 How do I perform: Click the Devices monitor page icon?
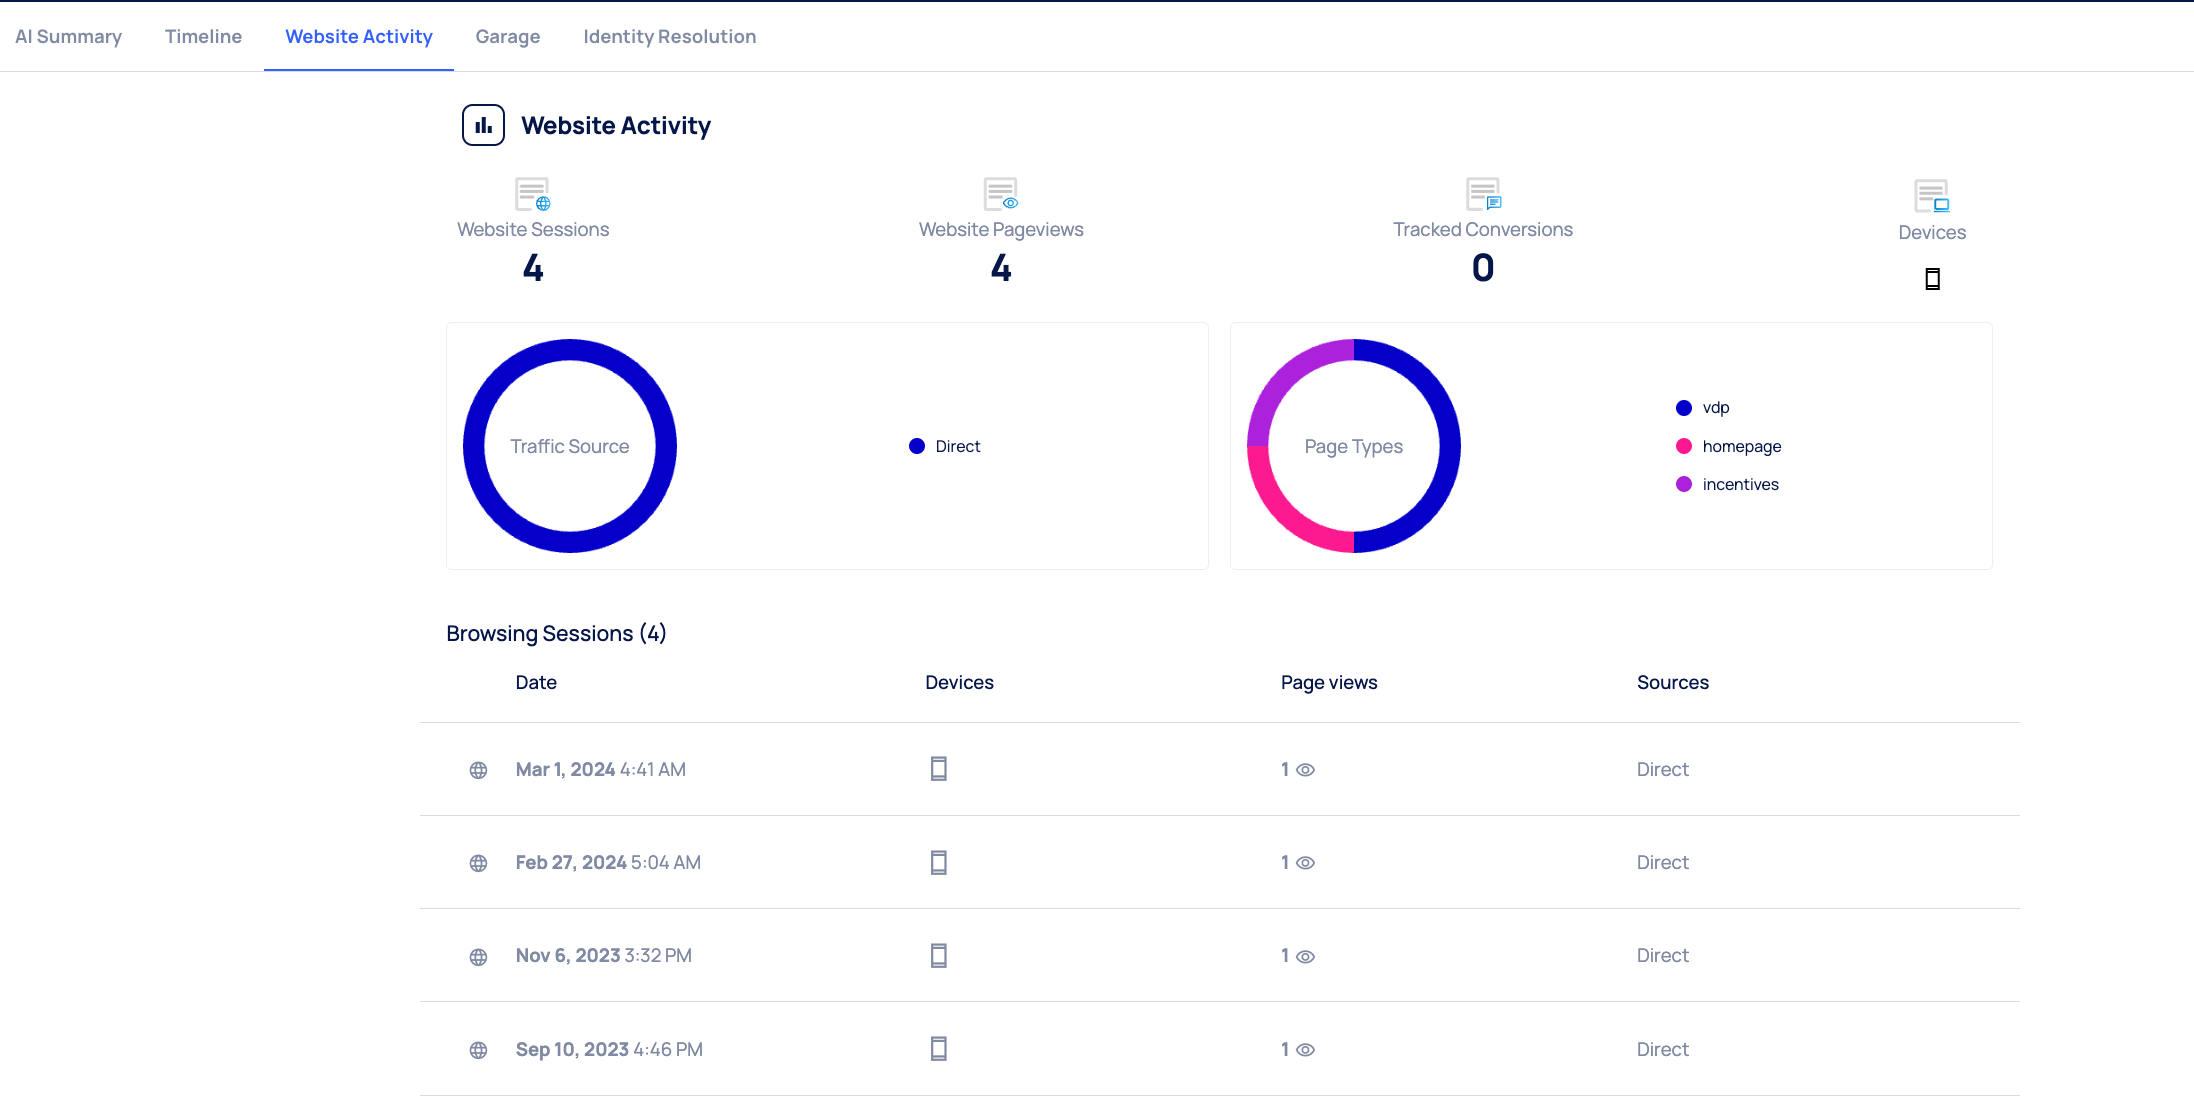click(1931, 196)
